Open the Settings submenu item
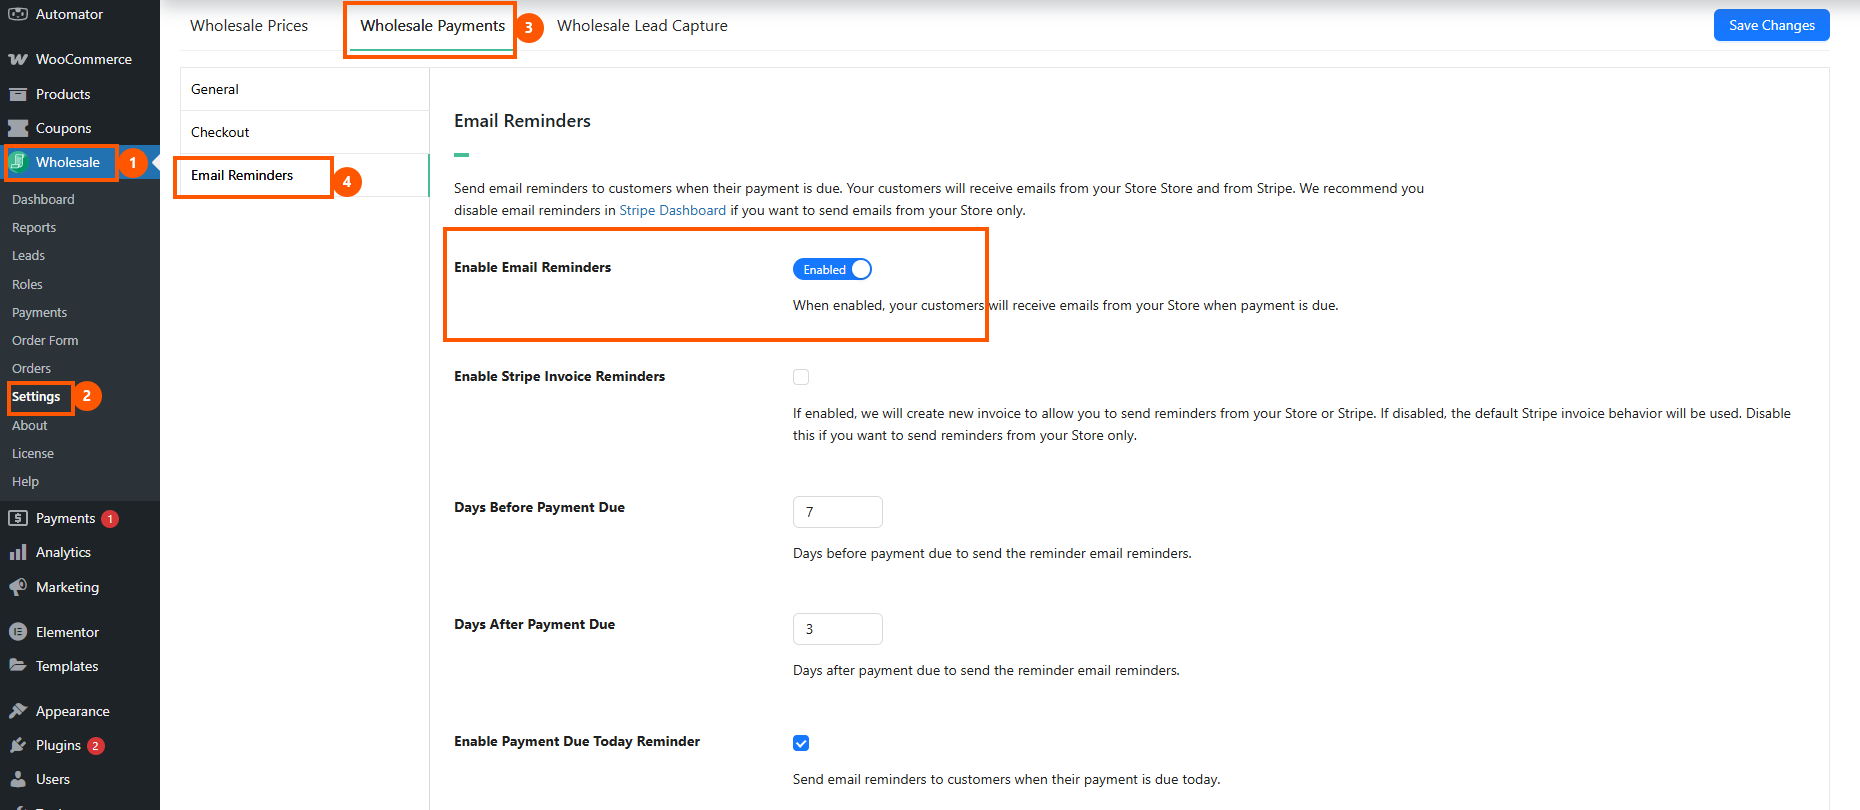 pos(36,397)
